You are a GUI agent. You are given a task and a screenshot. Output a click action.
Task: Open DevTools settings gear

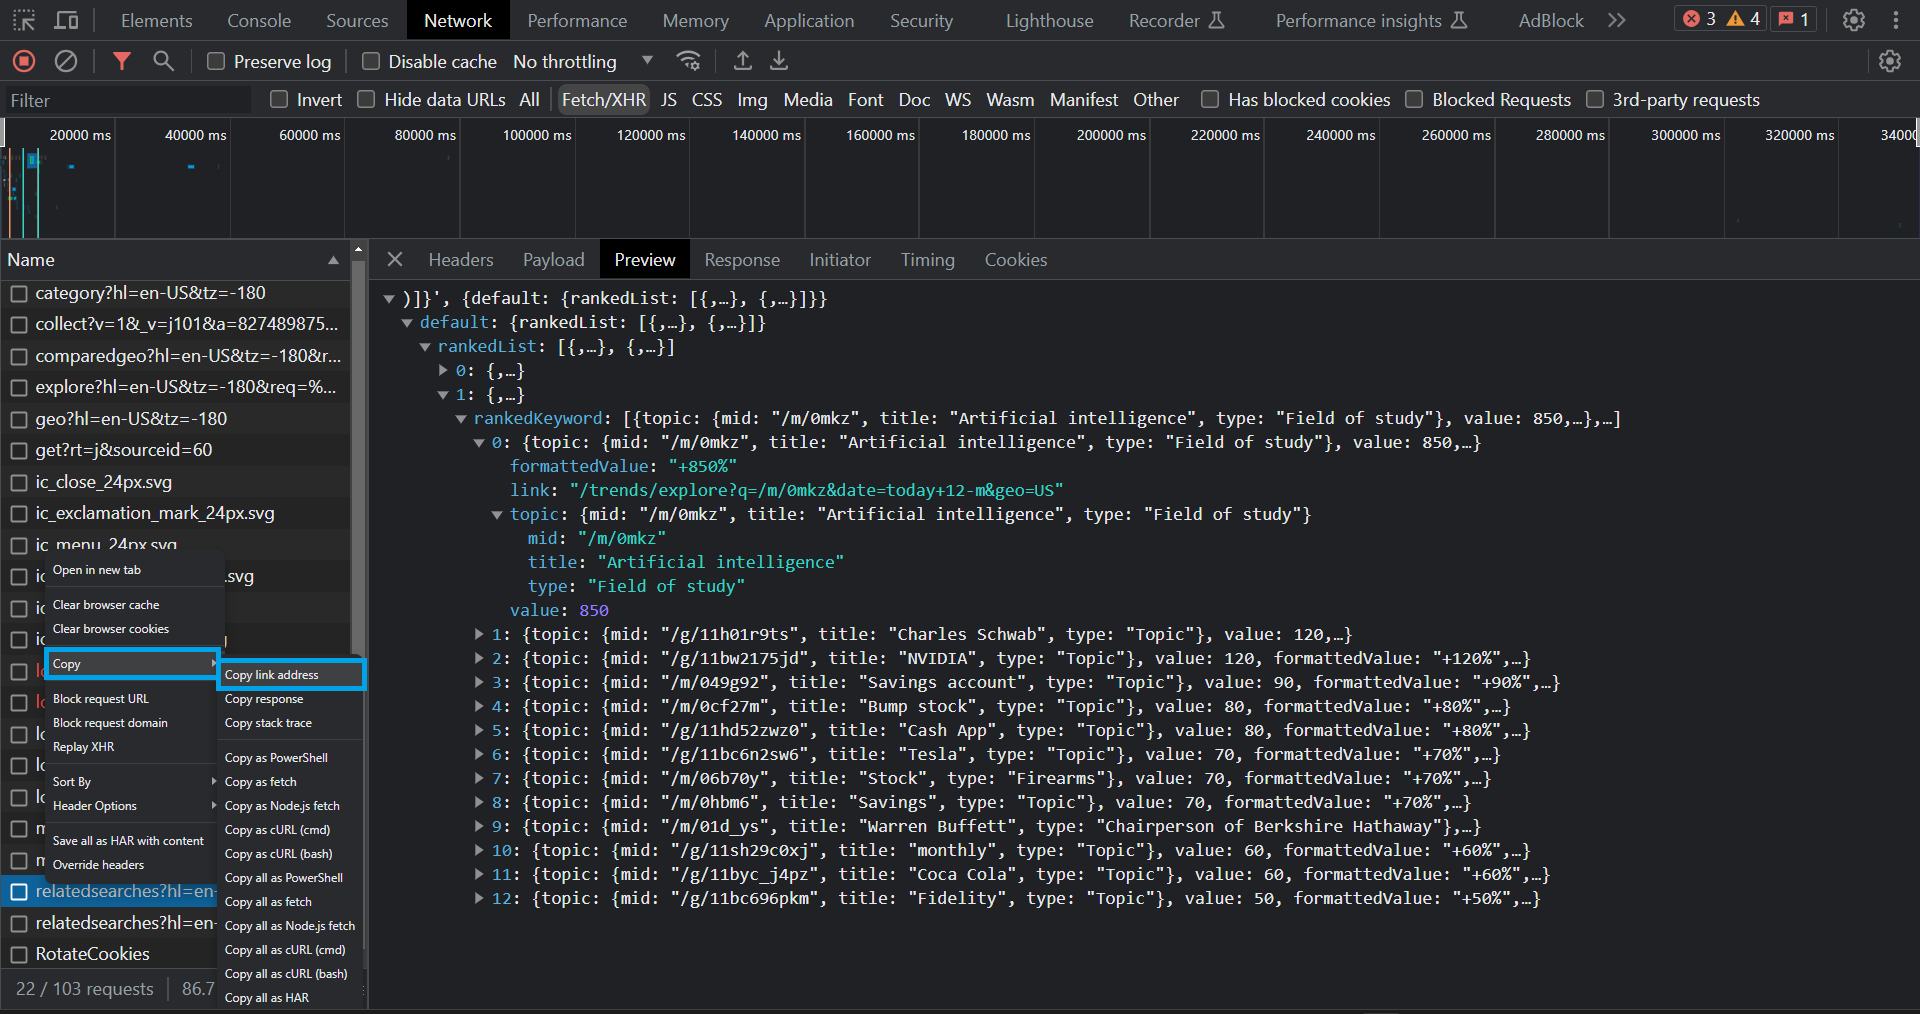[x=1854, y=20]
